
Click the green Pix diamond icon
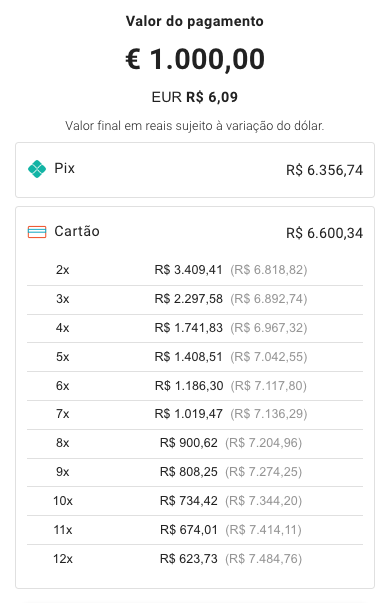pyautogui.click(x=37, y=169)
